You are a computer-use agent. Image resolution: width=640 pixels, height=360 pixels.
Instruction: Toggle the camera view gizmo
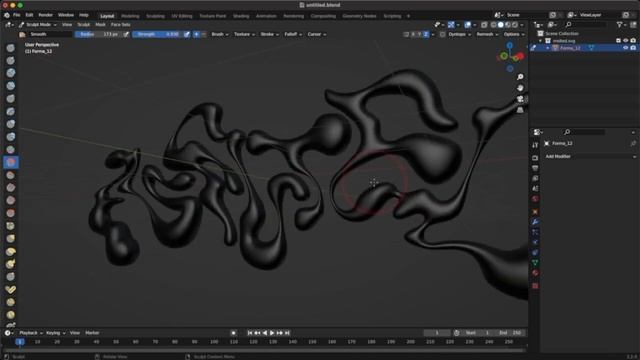520,99
